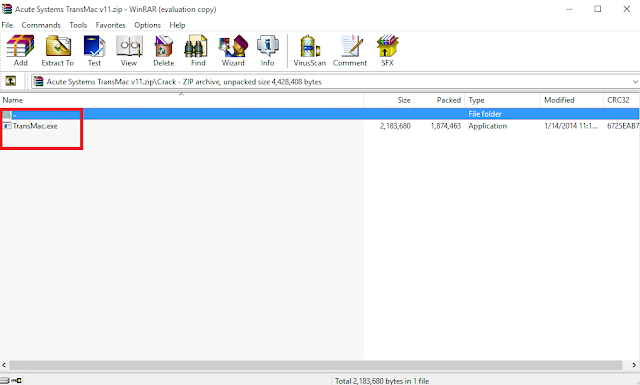Image resolution: width=640 pixels, height=385 pixels.
Task: Click the Delete toolbar icon
Action: 164,50
